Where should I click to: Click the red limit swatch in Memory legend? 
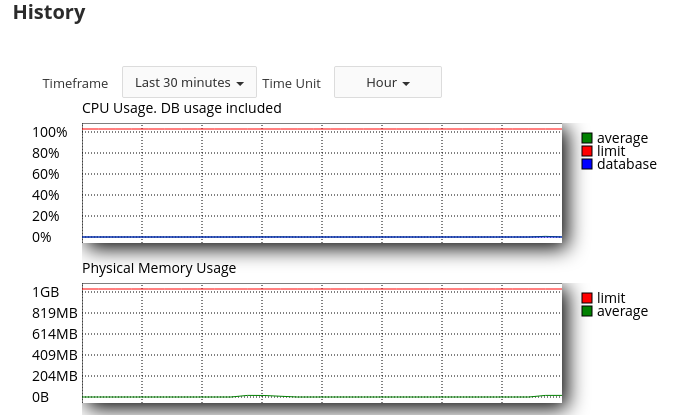[587, 298]
